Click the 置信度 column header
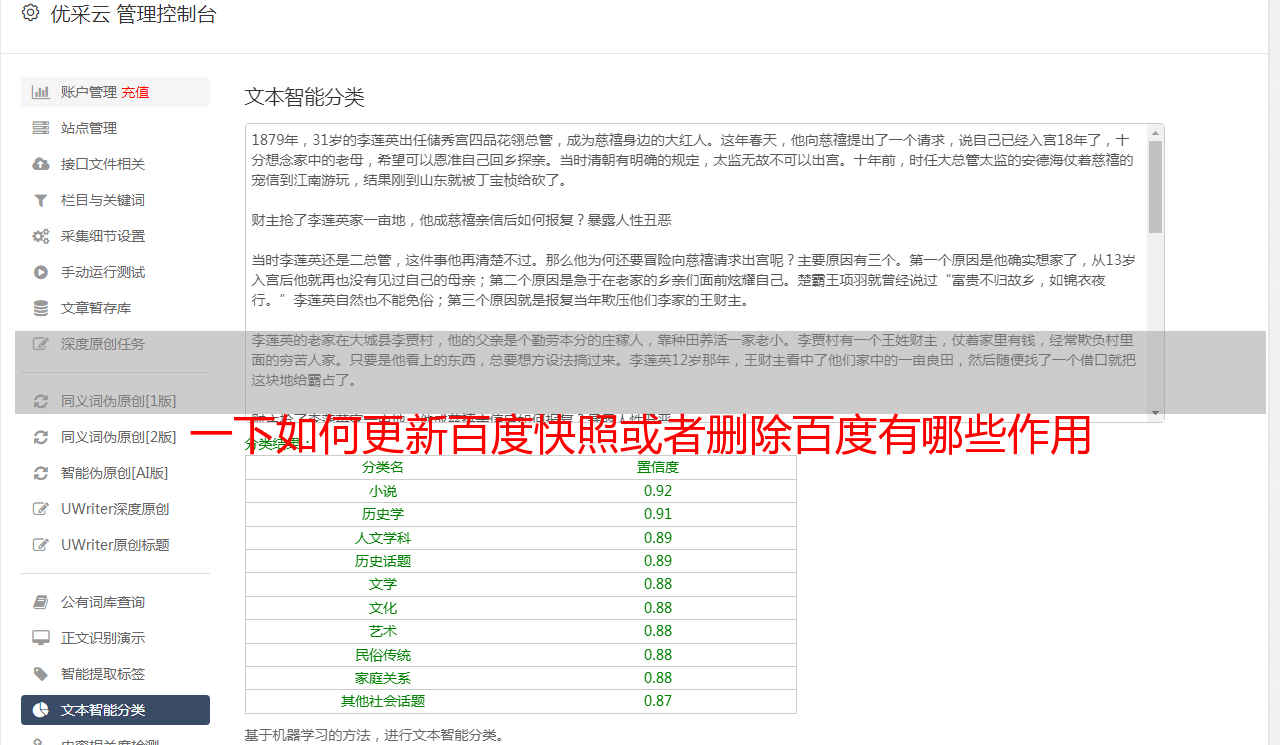This screenshot has width=1280, height=745. pyautogui.click(x=658, y=467)
